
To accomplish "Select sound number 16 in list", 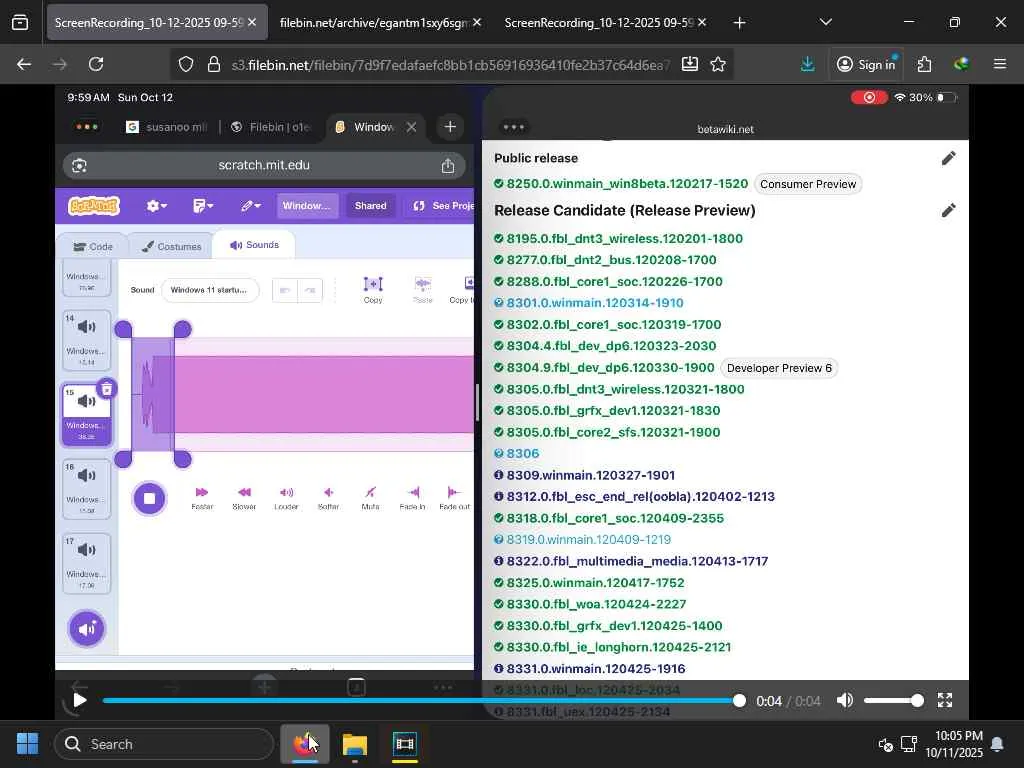I will tap(87, 488).
